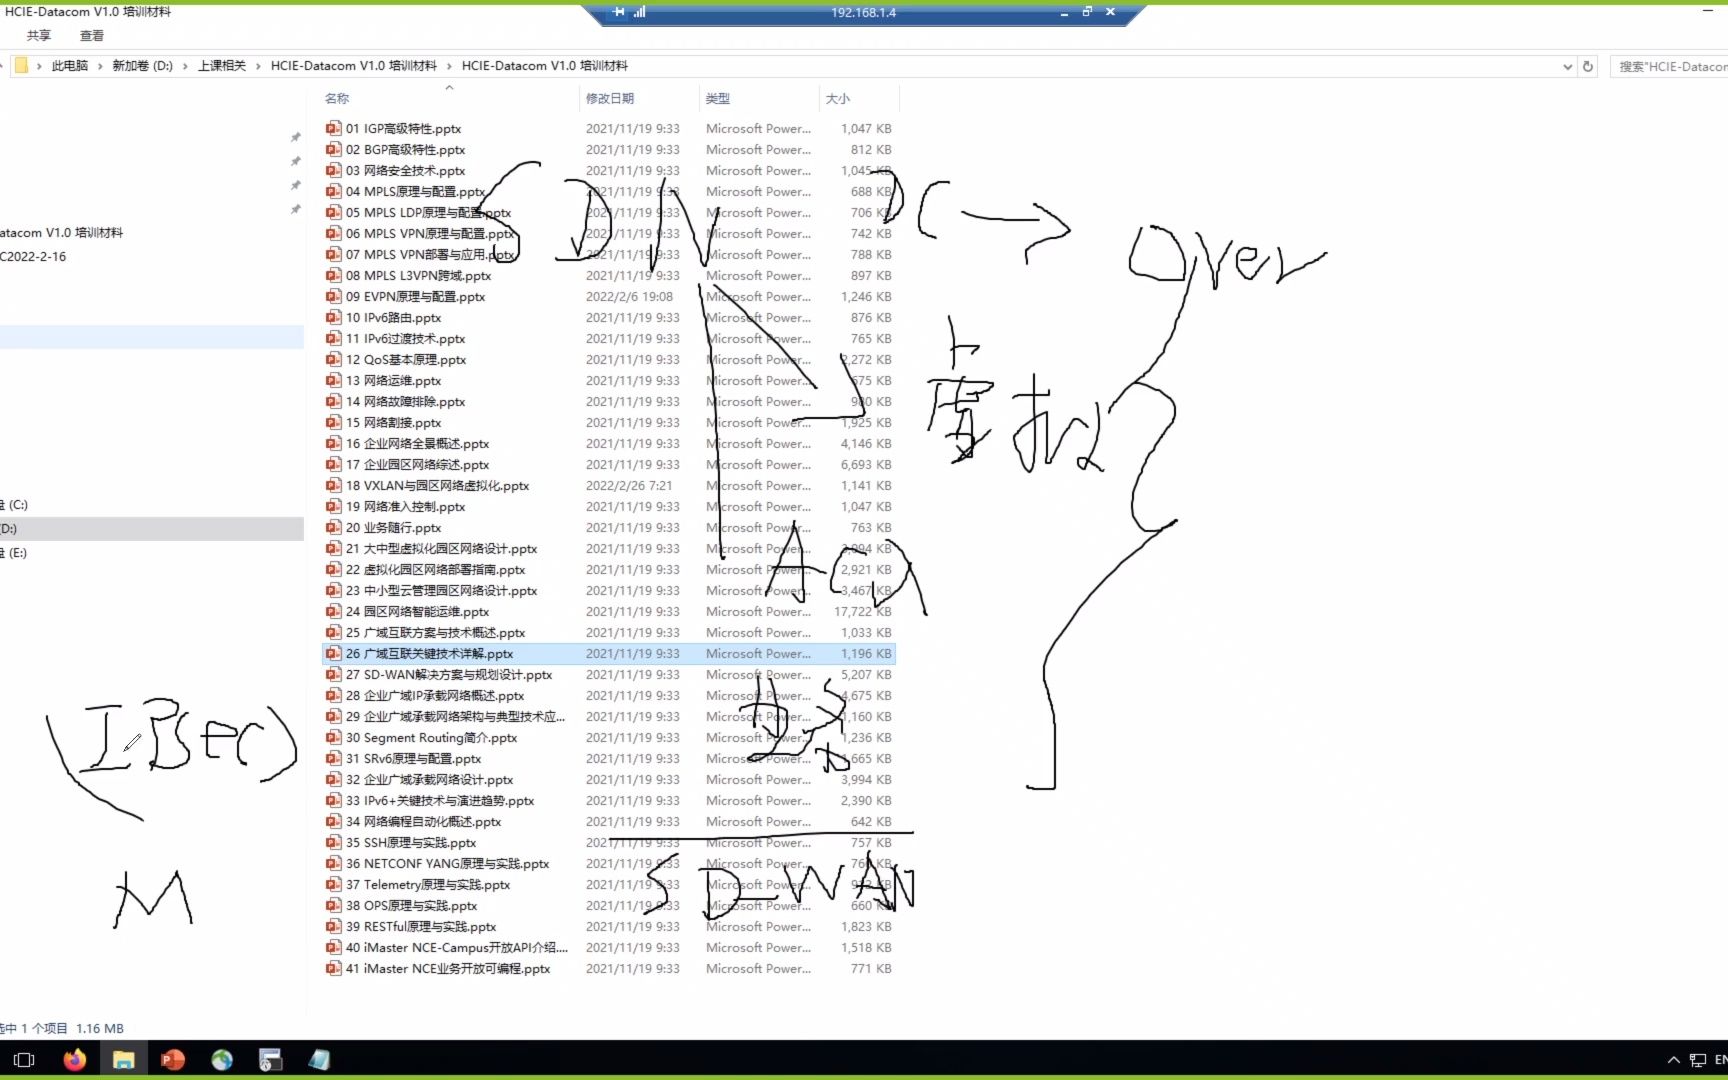Image resolution: width=1728 pixels, height=1080 pixels.
Task: Click the pptx icon of 02 BGP高级特性.pptx
Action: [x=333, y=149]
